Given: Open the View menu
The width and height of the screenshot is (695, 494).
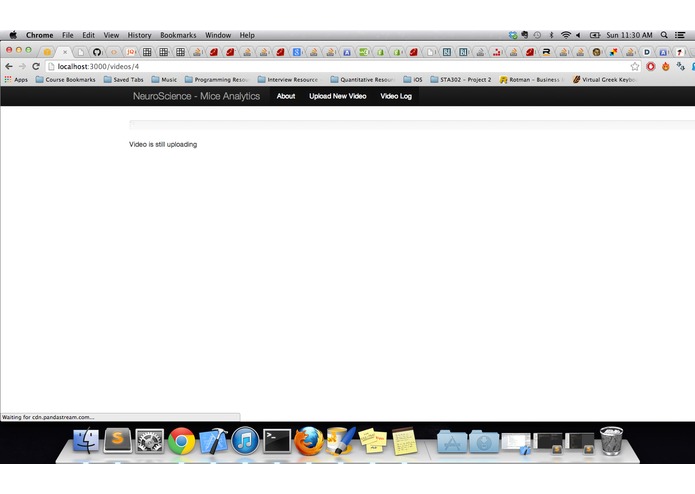Looking at the screenshot, I should click(111, 35).
